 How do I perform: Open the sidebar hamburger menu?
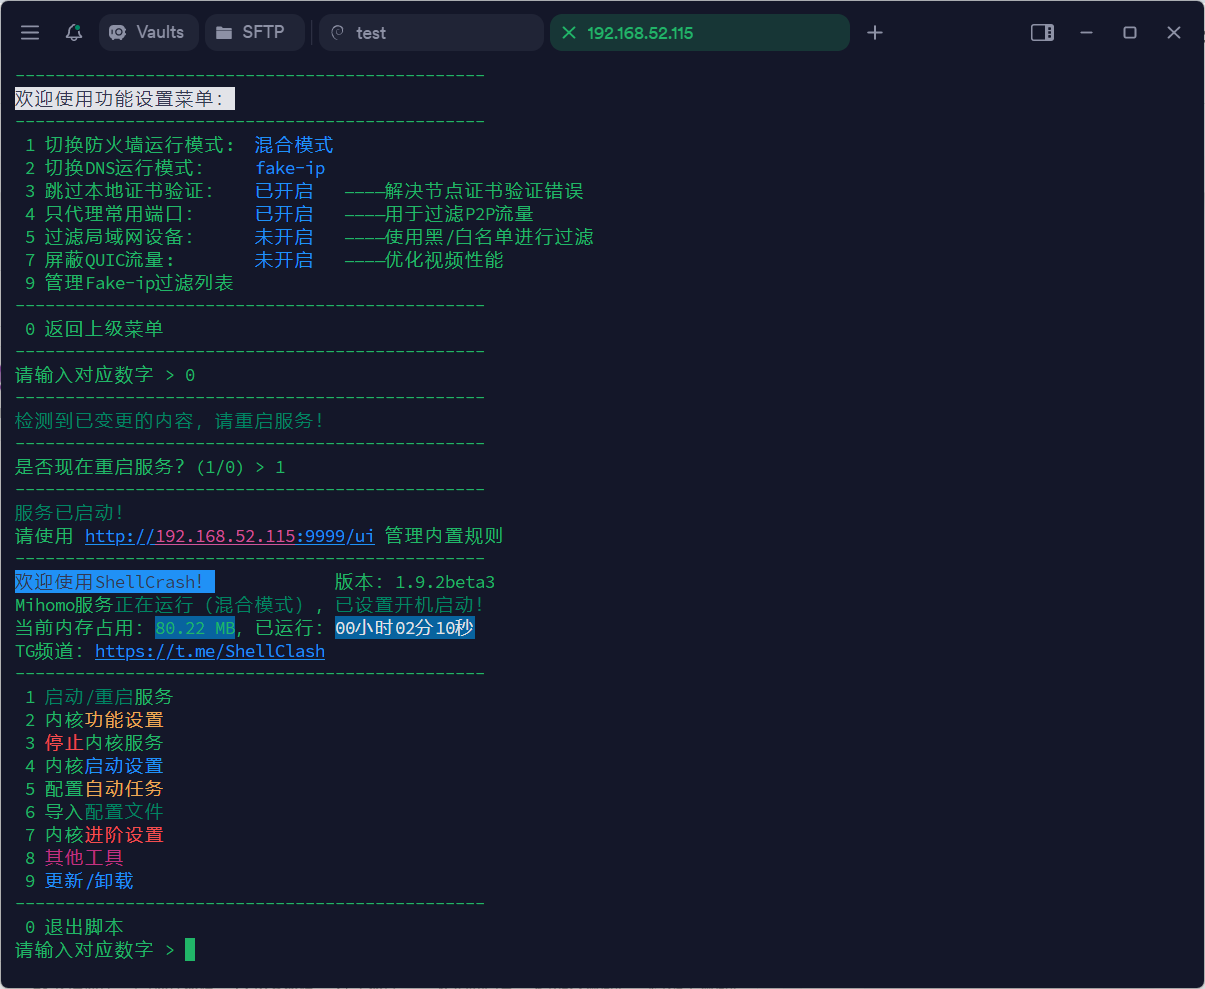coord(29,32)
